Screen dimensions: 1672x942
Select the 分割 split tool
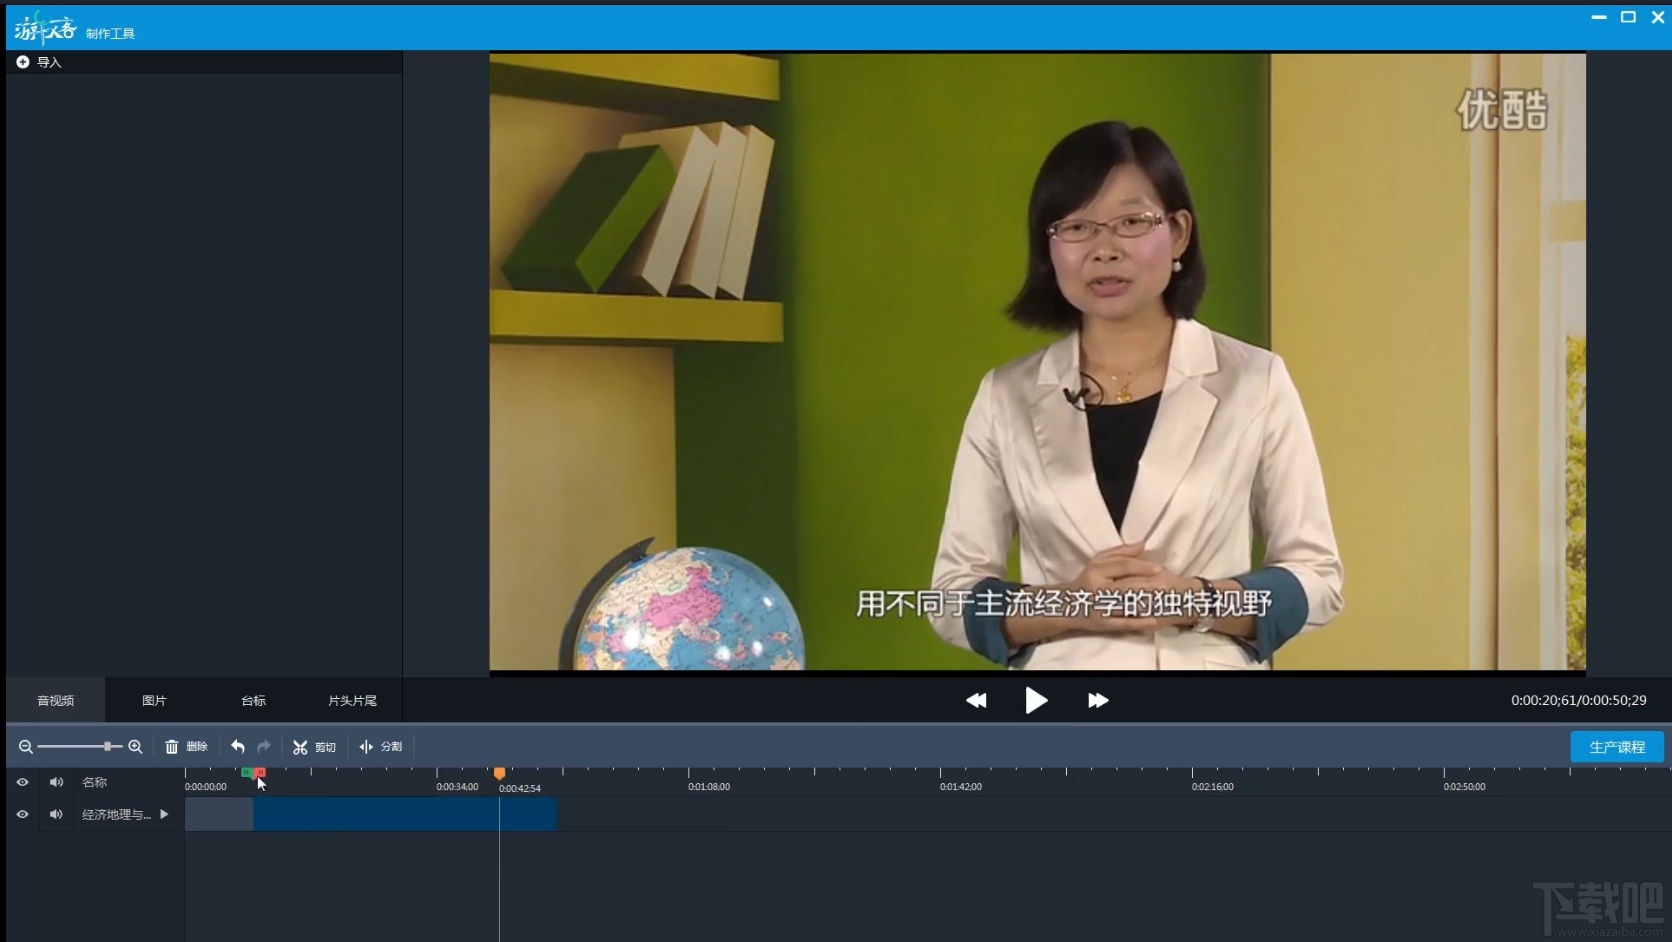click(366, 747)
